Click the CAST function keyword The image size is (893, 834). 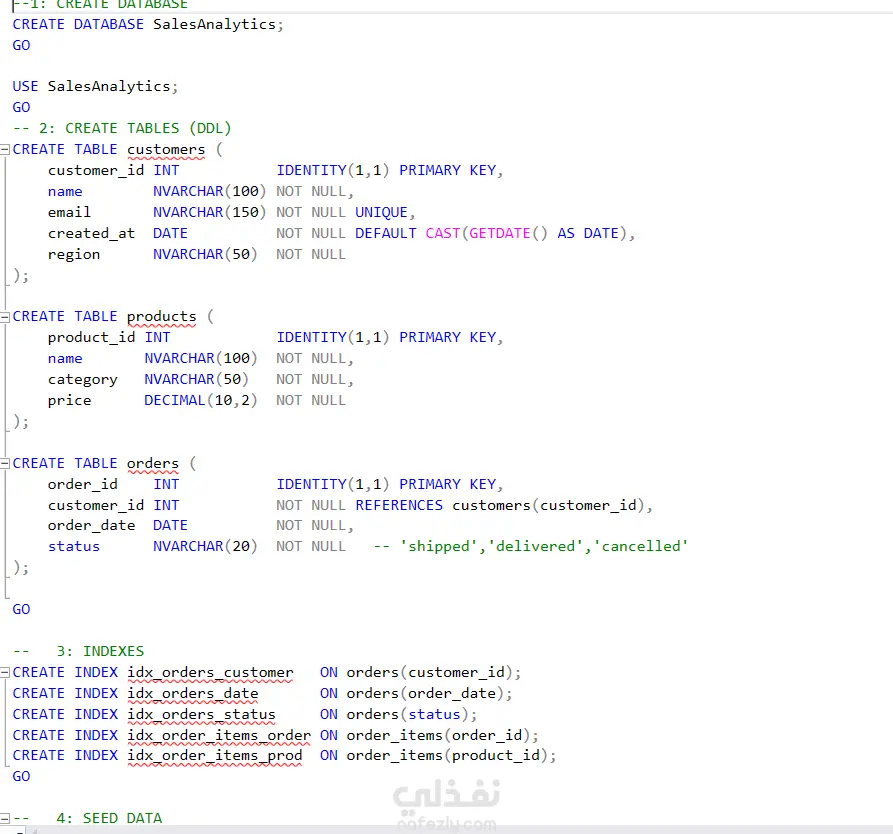pos(443,234)
